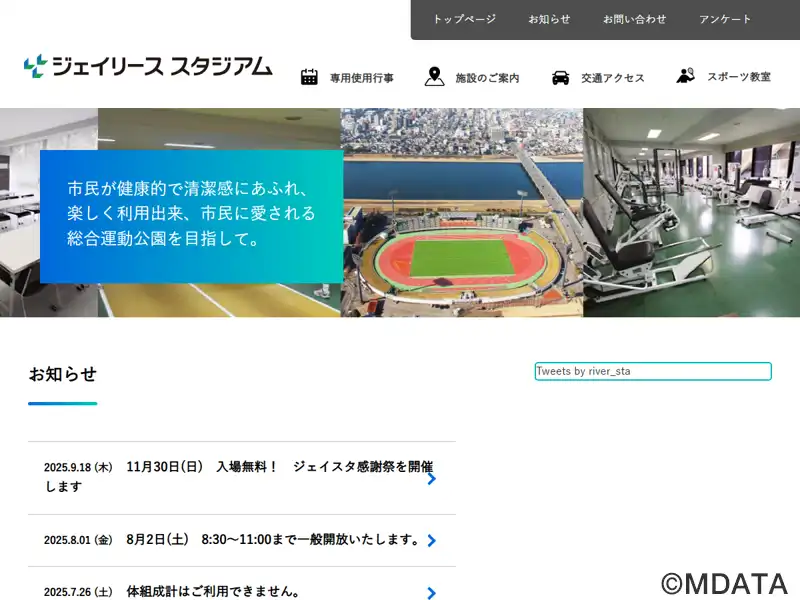This screenshot has height=600, width=800.
Task: Click the map pin icon beside 施設のご案内
Action: [x=434, y=77]
